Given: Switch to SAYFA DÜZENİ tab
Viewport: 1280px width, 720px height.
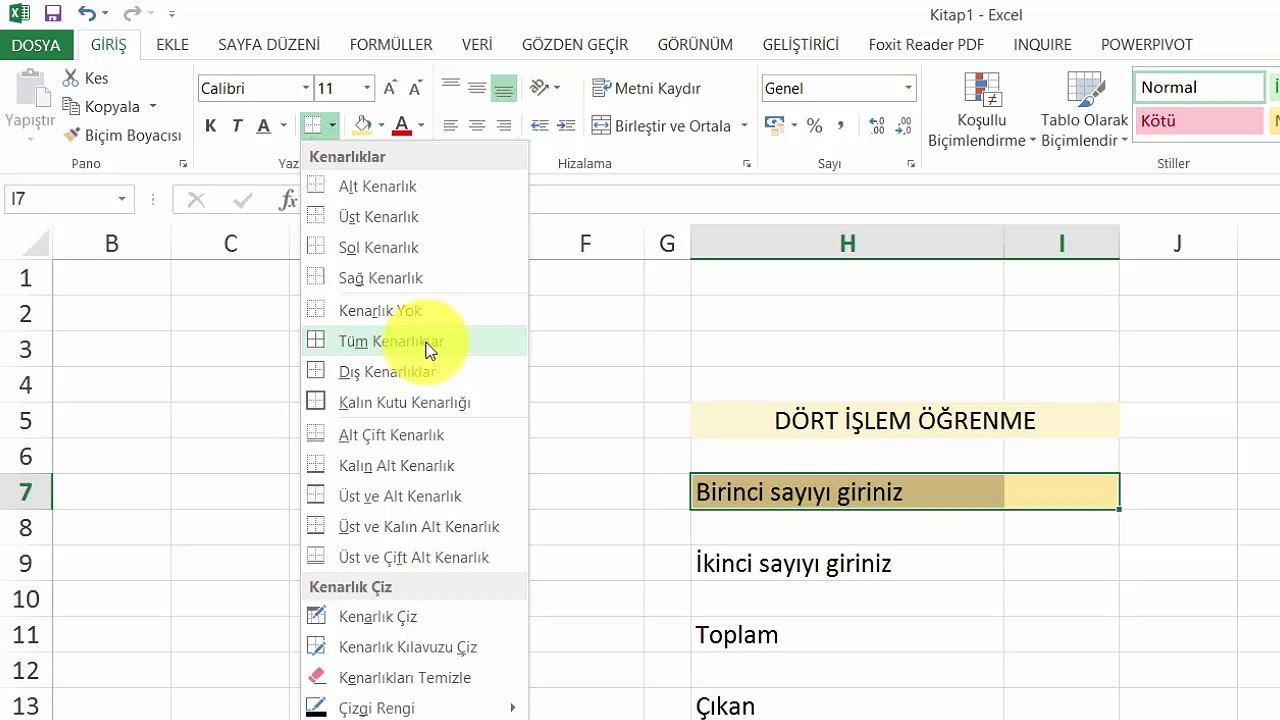Looking at the screenshot, I should click(269, 45).
